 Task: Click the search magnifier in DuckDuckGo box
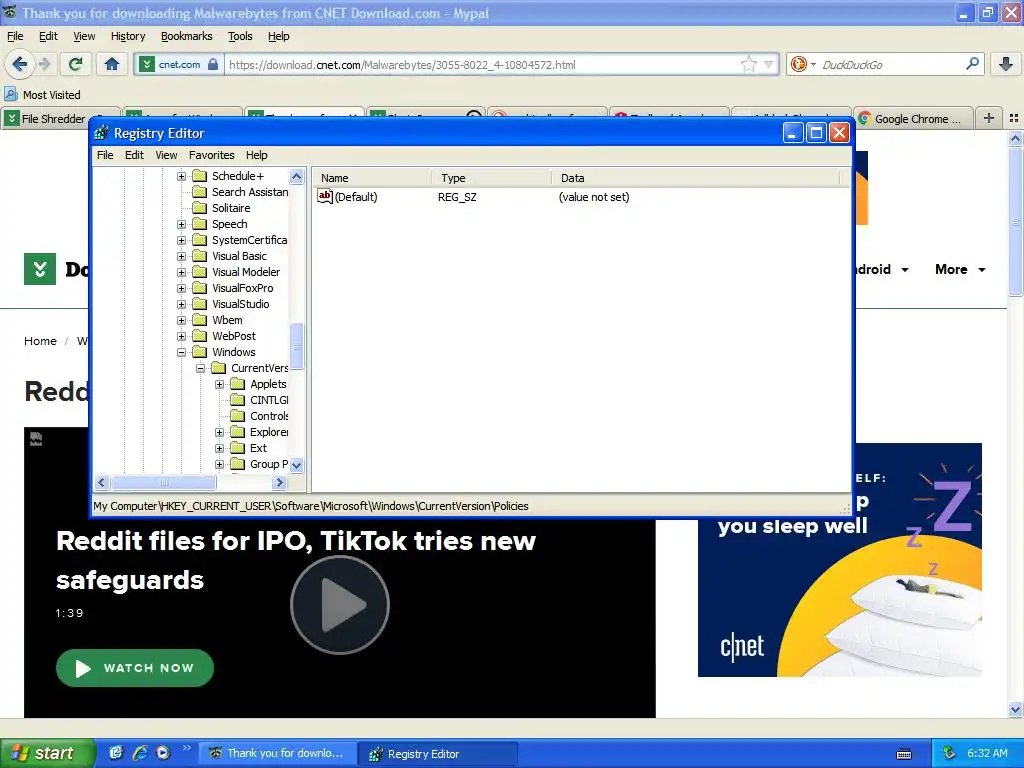[x=972, y=64]
